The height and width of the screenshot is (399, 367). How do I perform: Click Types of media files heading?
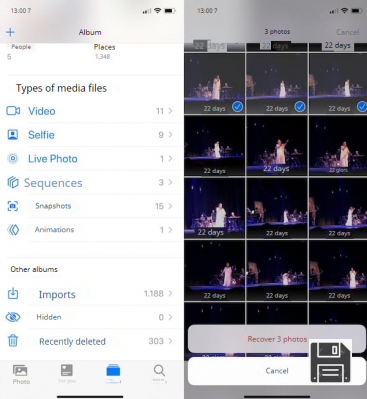click(61, 88)
